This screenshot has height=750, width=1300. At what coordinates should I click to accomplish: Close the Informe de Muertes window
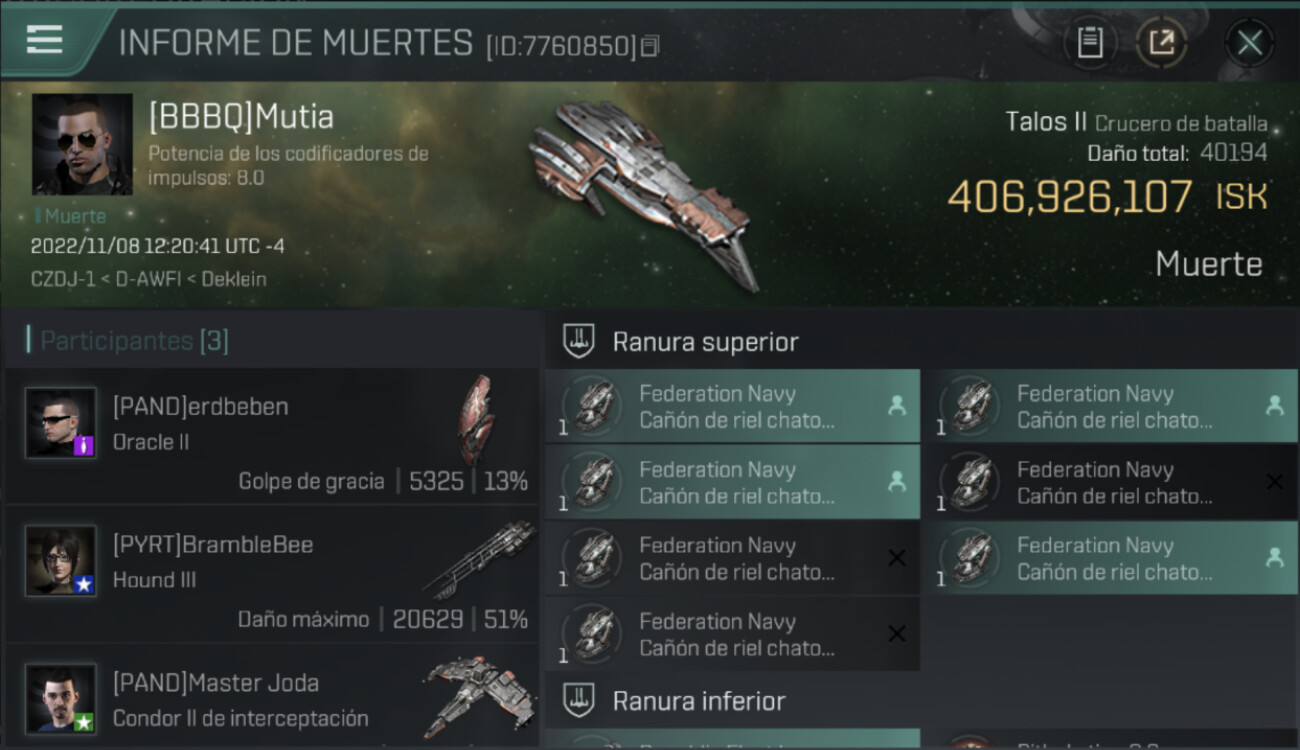[1249, 43]
